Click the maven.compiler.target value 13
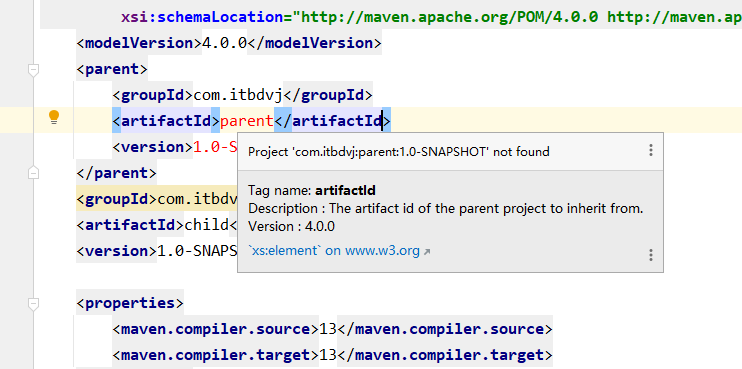 click(x=327, y=354)
